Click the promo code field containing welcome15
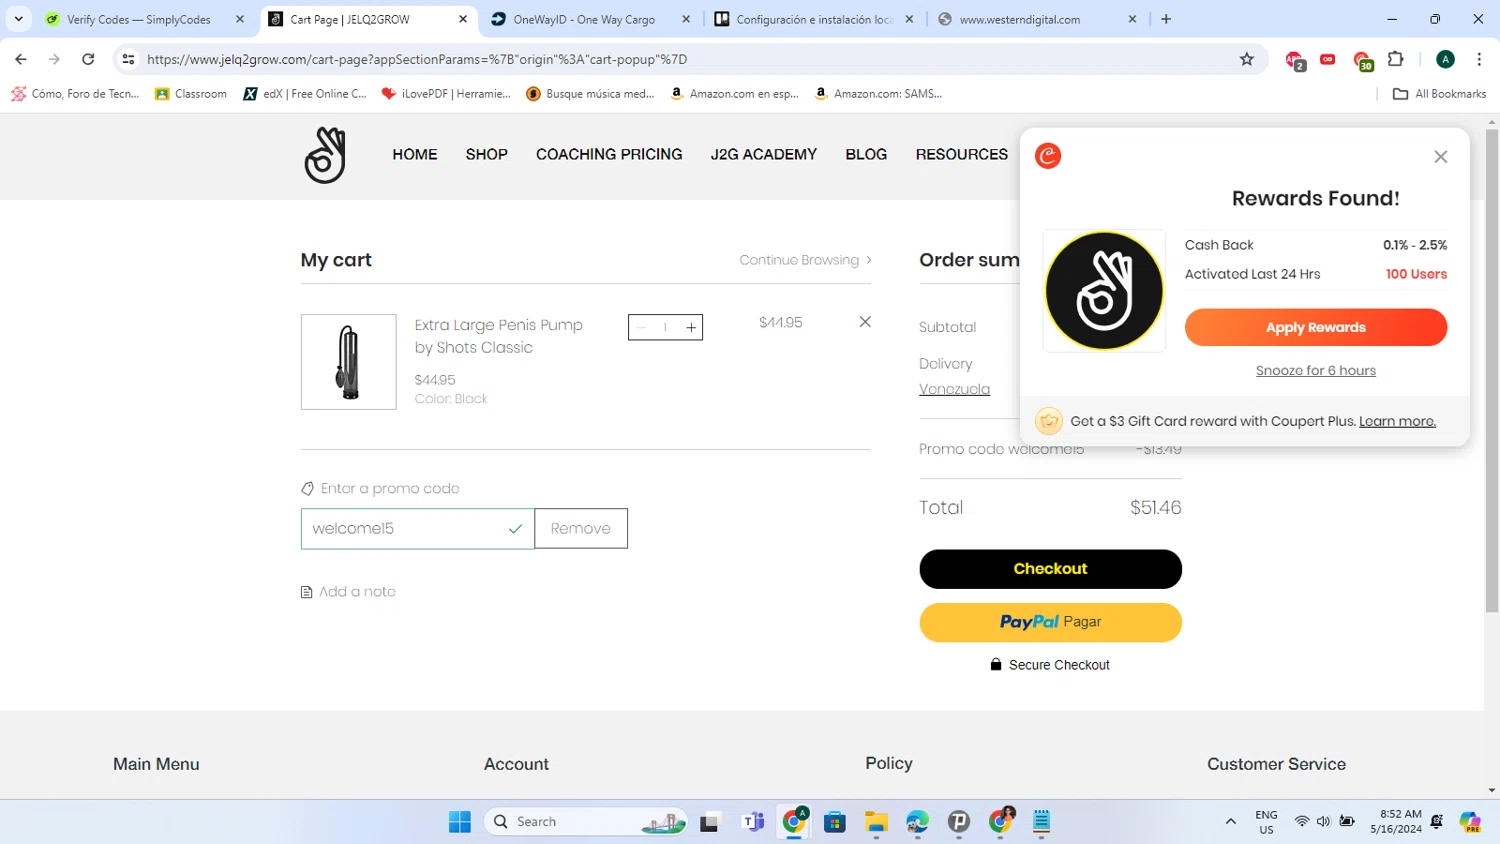Viewport: 1500px width, 844px height. (417, 528)
